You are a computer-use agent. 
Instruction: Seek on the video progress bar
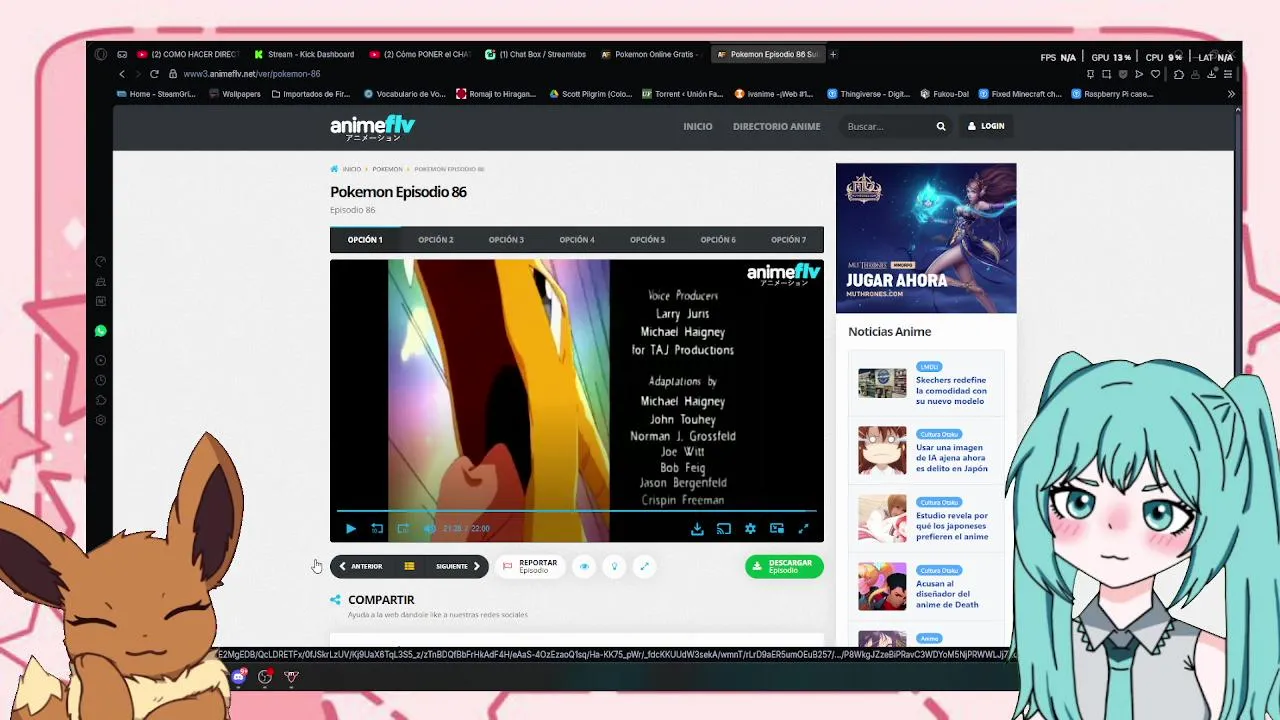click(577, 512)
